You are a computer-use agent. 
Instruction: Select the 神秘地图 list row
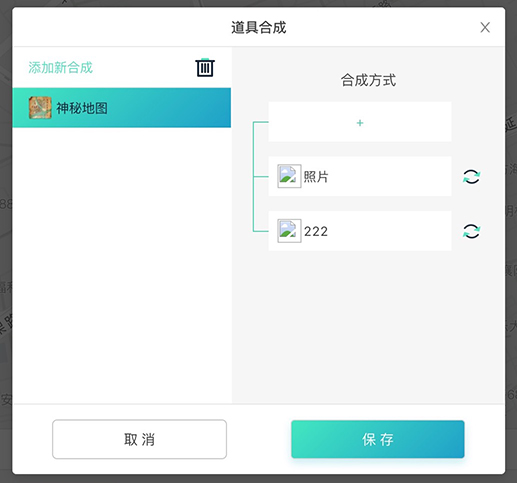click(122, 108)
